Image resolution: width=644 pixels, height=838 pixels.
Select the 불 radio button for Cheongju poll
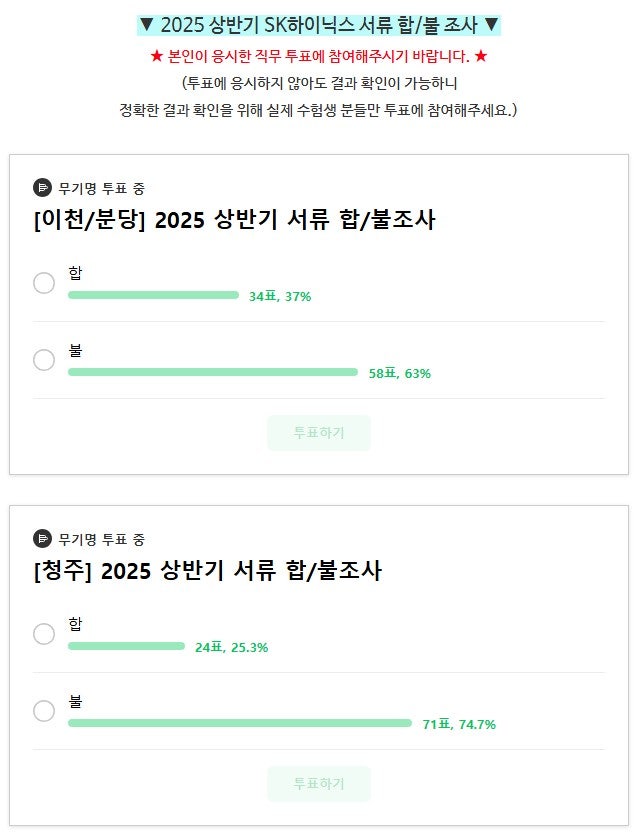pos(44,711)
